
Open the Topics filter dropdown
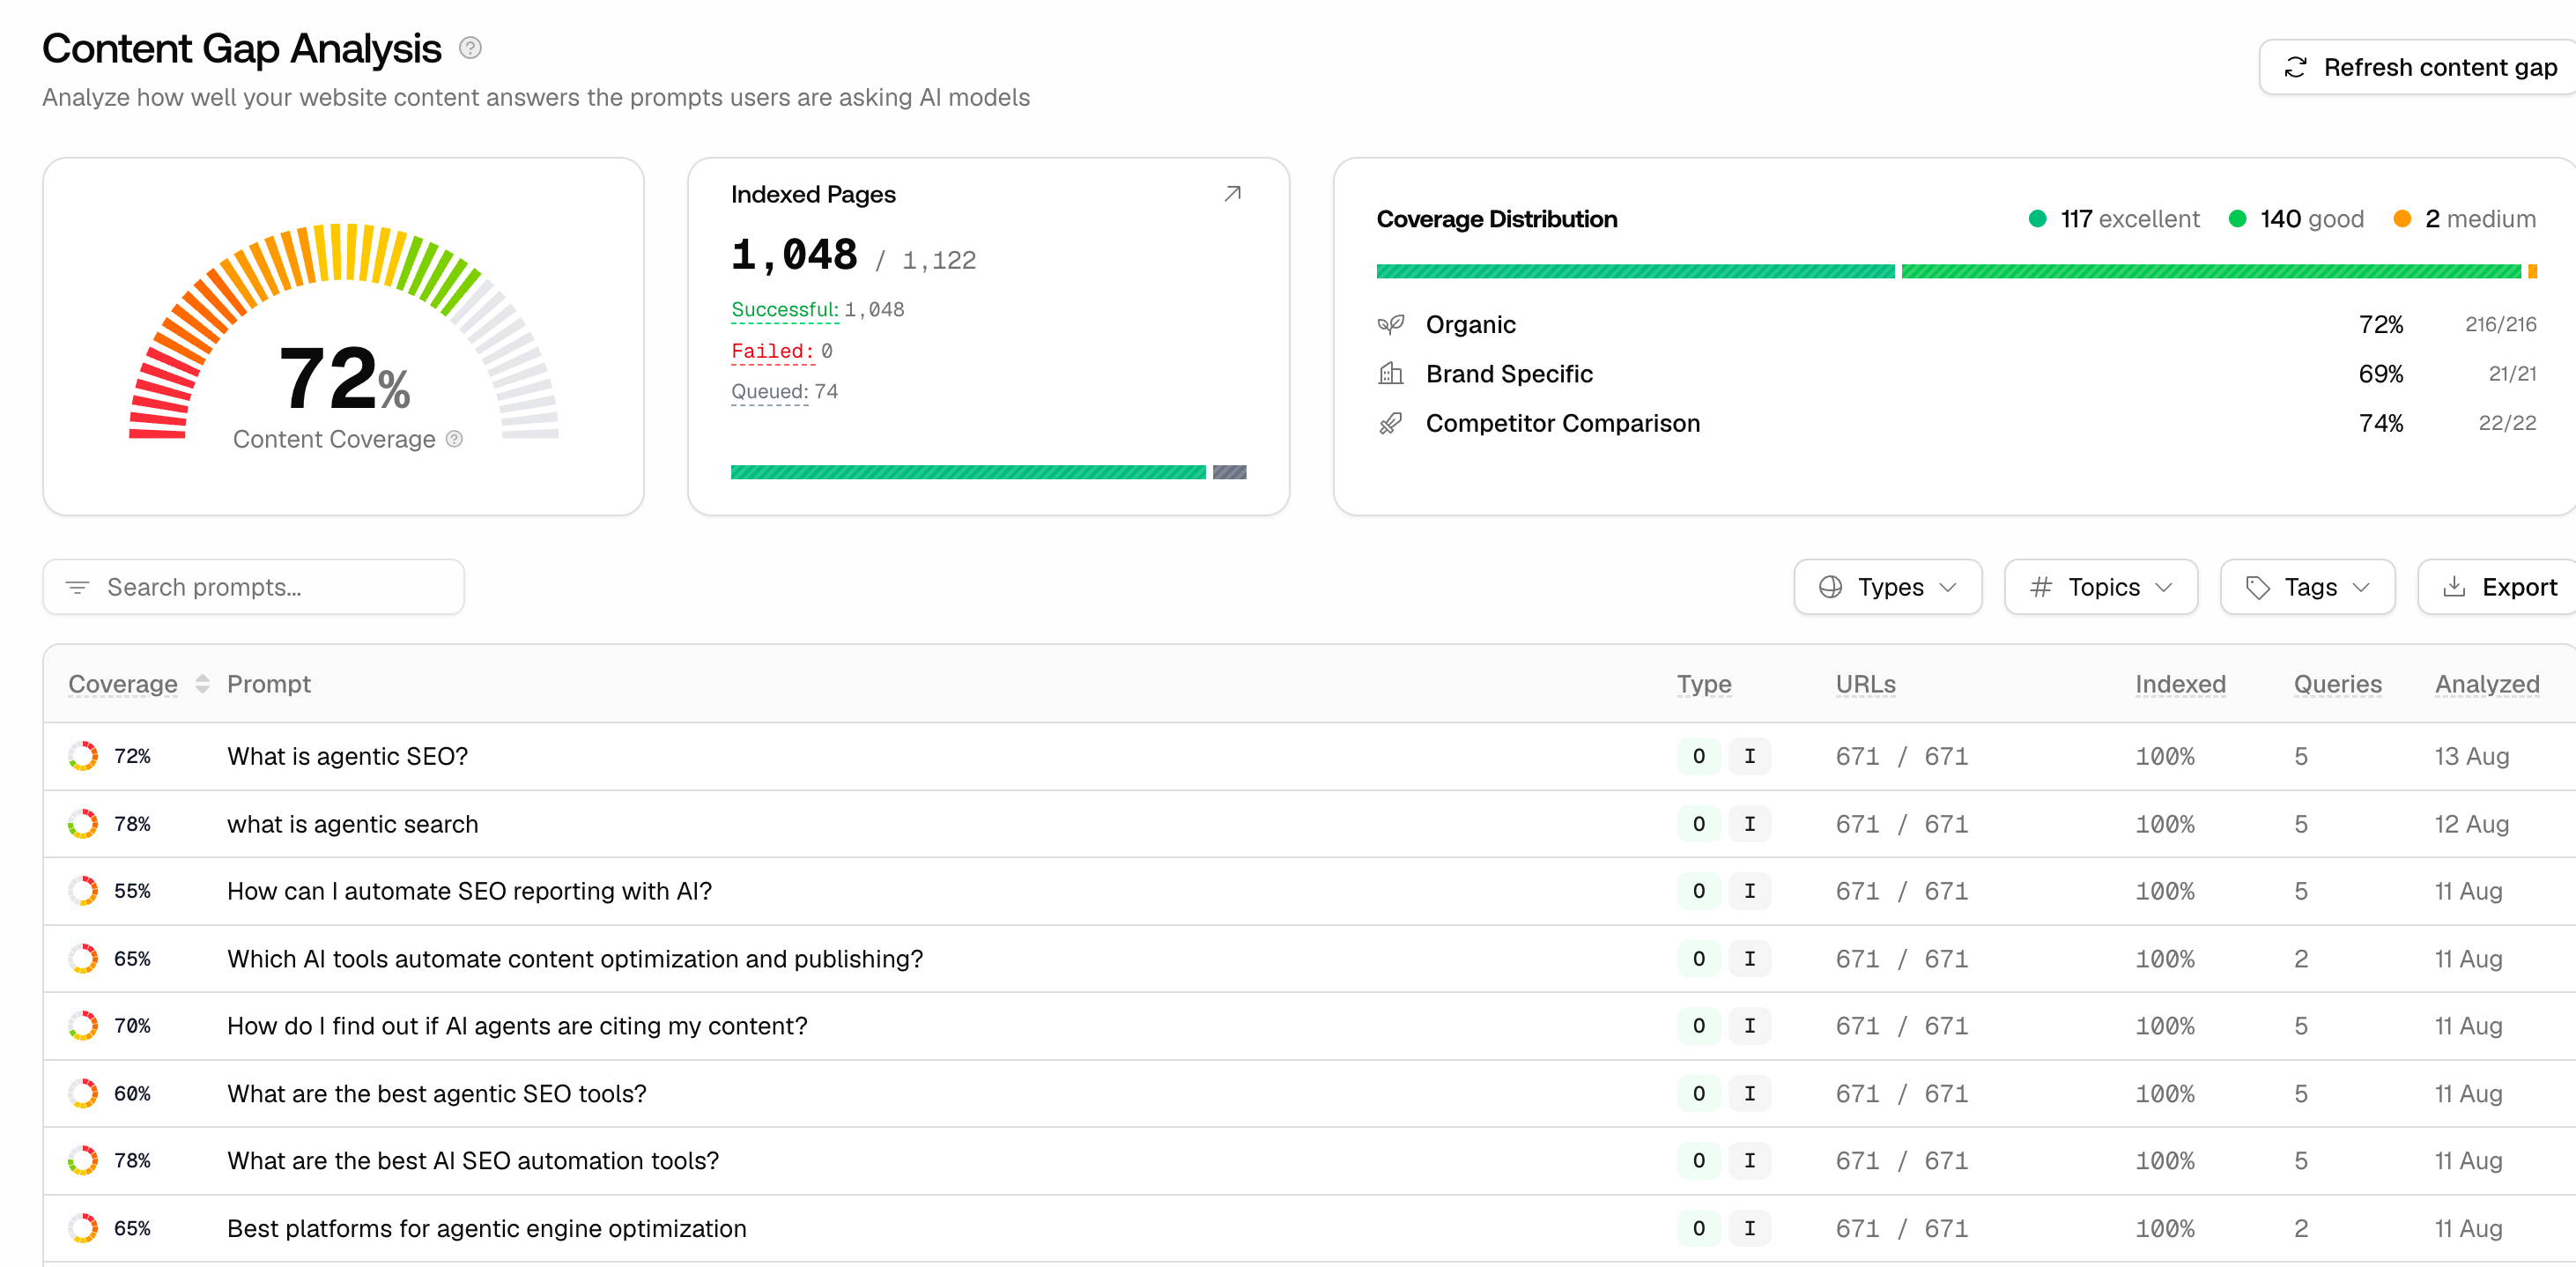(x=2101, y=587)
